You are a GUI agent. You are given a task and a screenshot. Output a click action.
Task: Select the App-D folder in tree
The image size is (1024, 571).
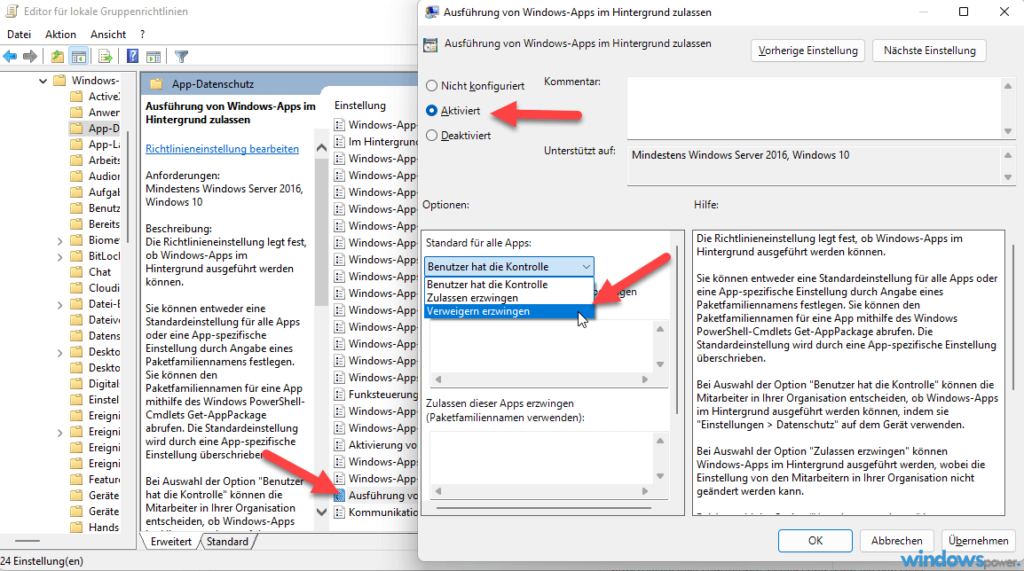95,129
